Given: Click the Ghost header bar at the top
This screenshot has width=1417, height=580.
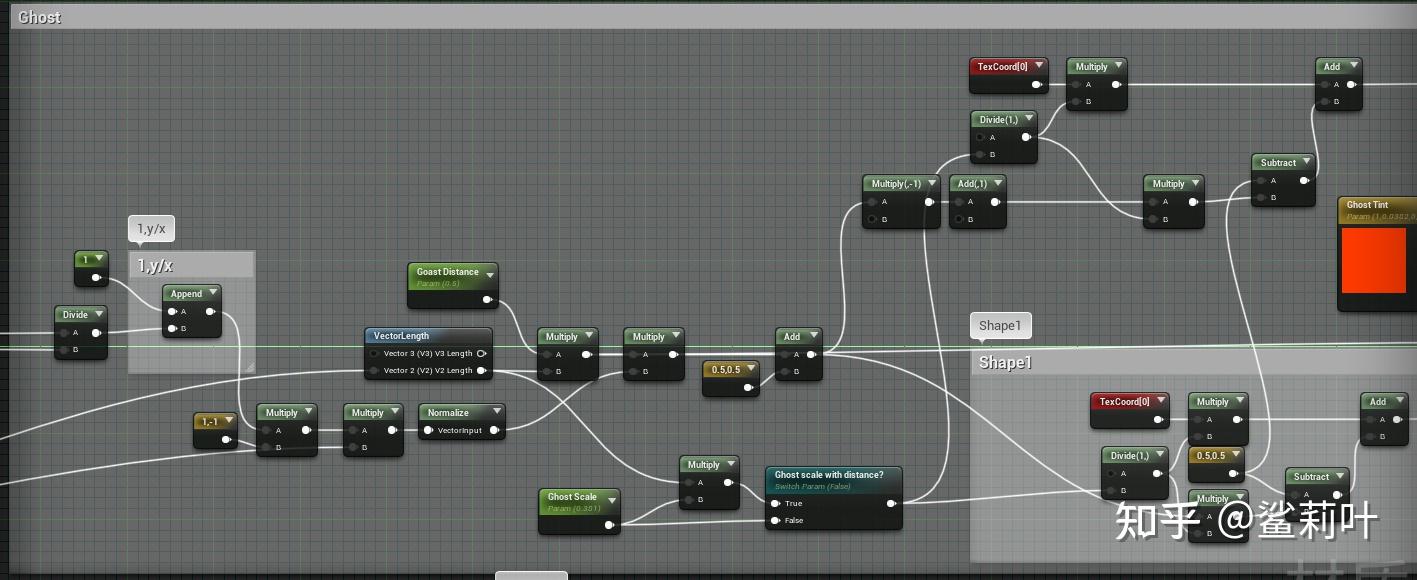Looking at the screenshot, I should pyautogui.click(x=40, y=16).
